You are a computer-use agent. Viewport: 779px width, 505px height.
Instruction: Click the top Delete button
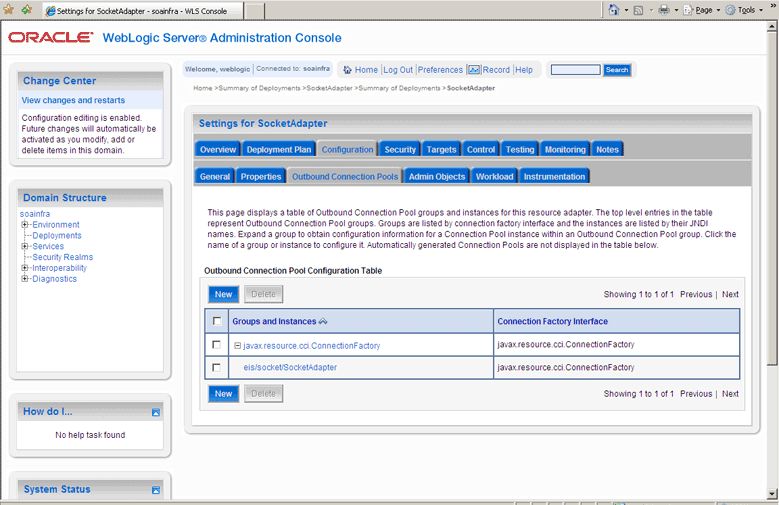tap(263, 294)
